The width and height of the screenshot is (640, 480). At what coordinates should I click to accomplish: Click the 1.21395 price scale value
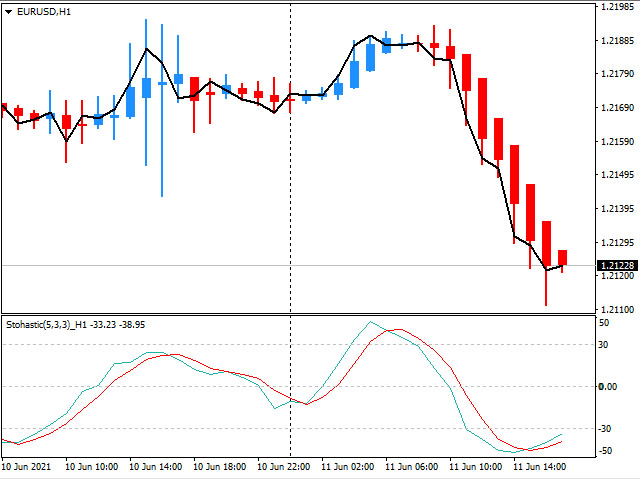point(618,209)
